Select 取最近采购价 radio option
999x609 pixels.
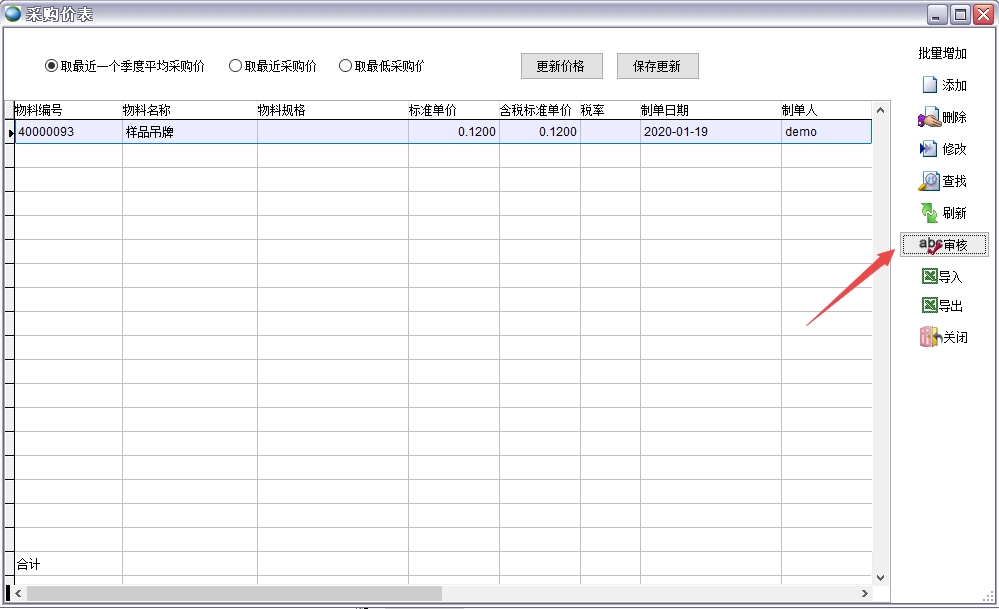coord(236,66)
